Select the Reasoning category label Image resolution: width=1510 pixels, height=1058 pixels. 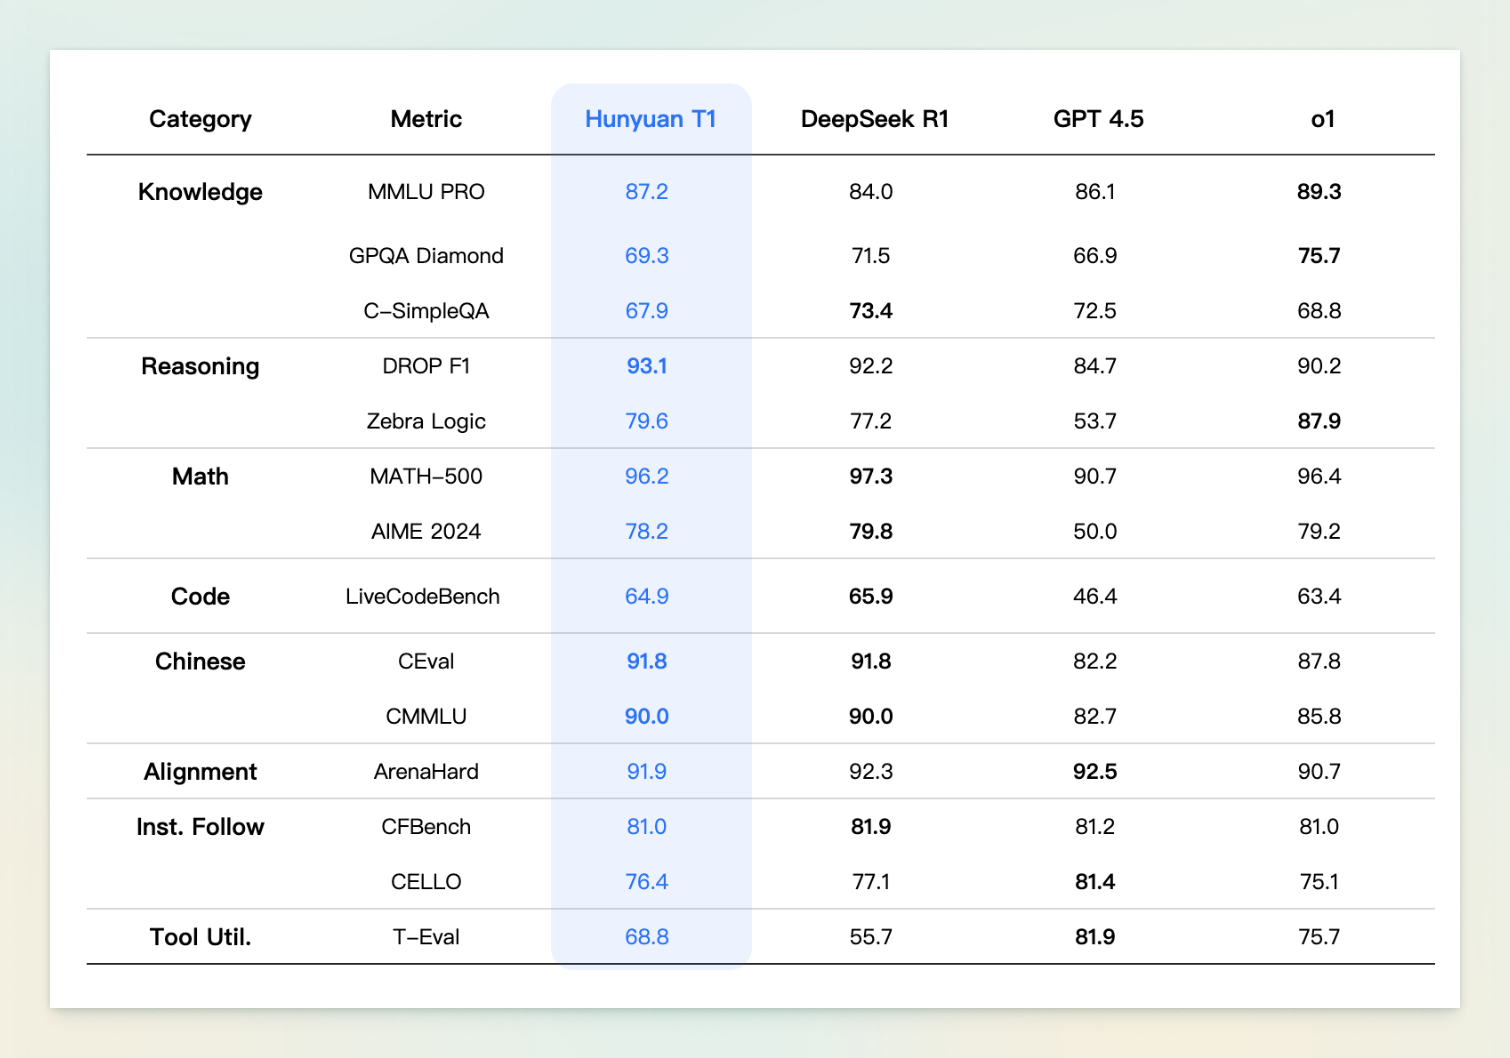pyautogui.click(x=200, y=366)
